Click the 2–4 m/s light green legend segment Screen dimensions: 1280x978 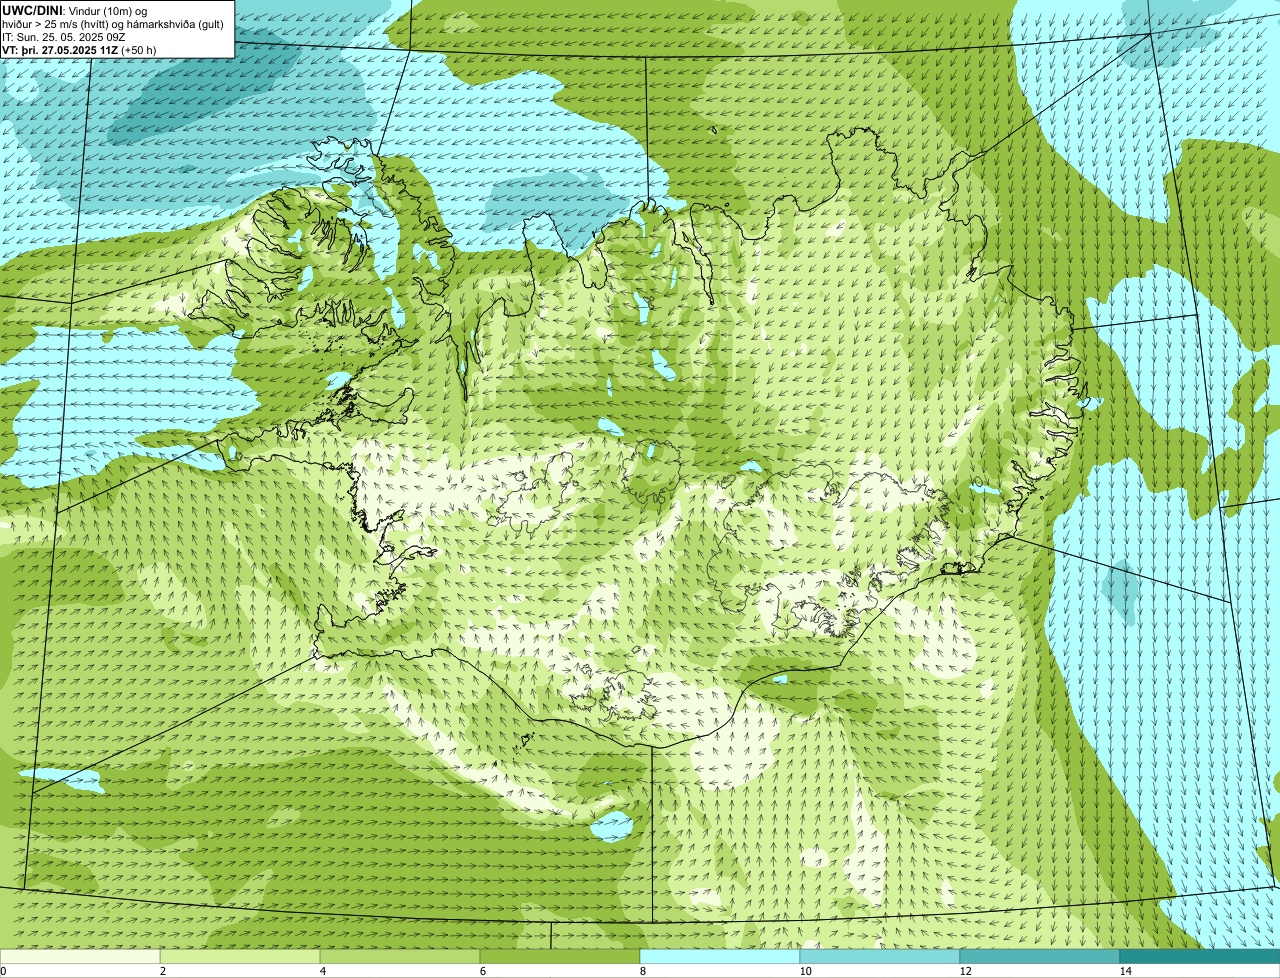tap(240, 956)
